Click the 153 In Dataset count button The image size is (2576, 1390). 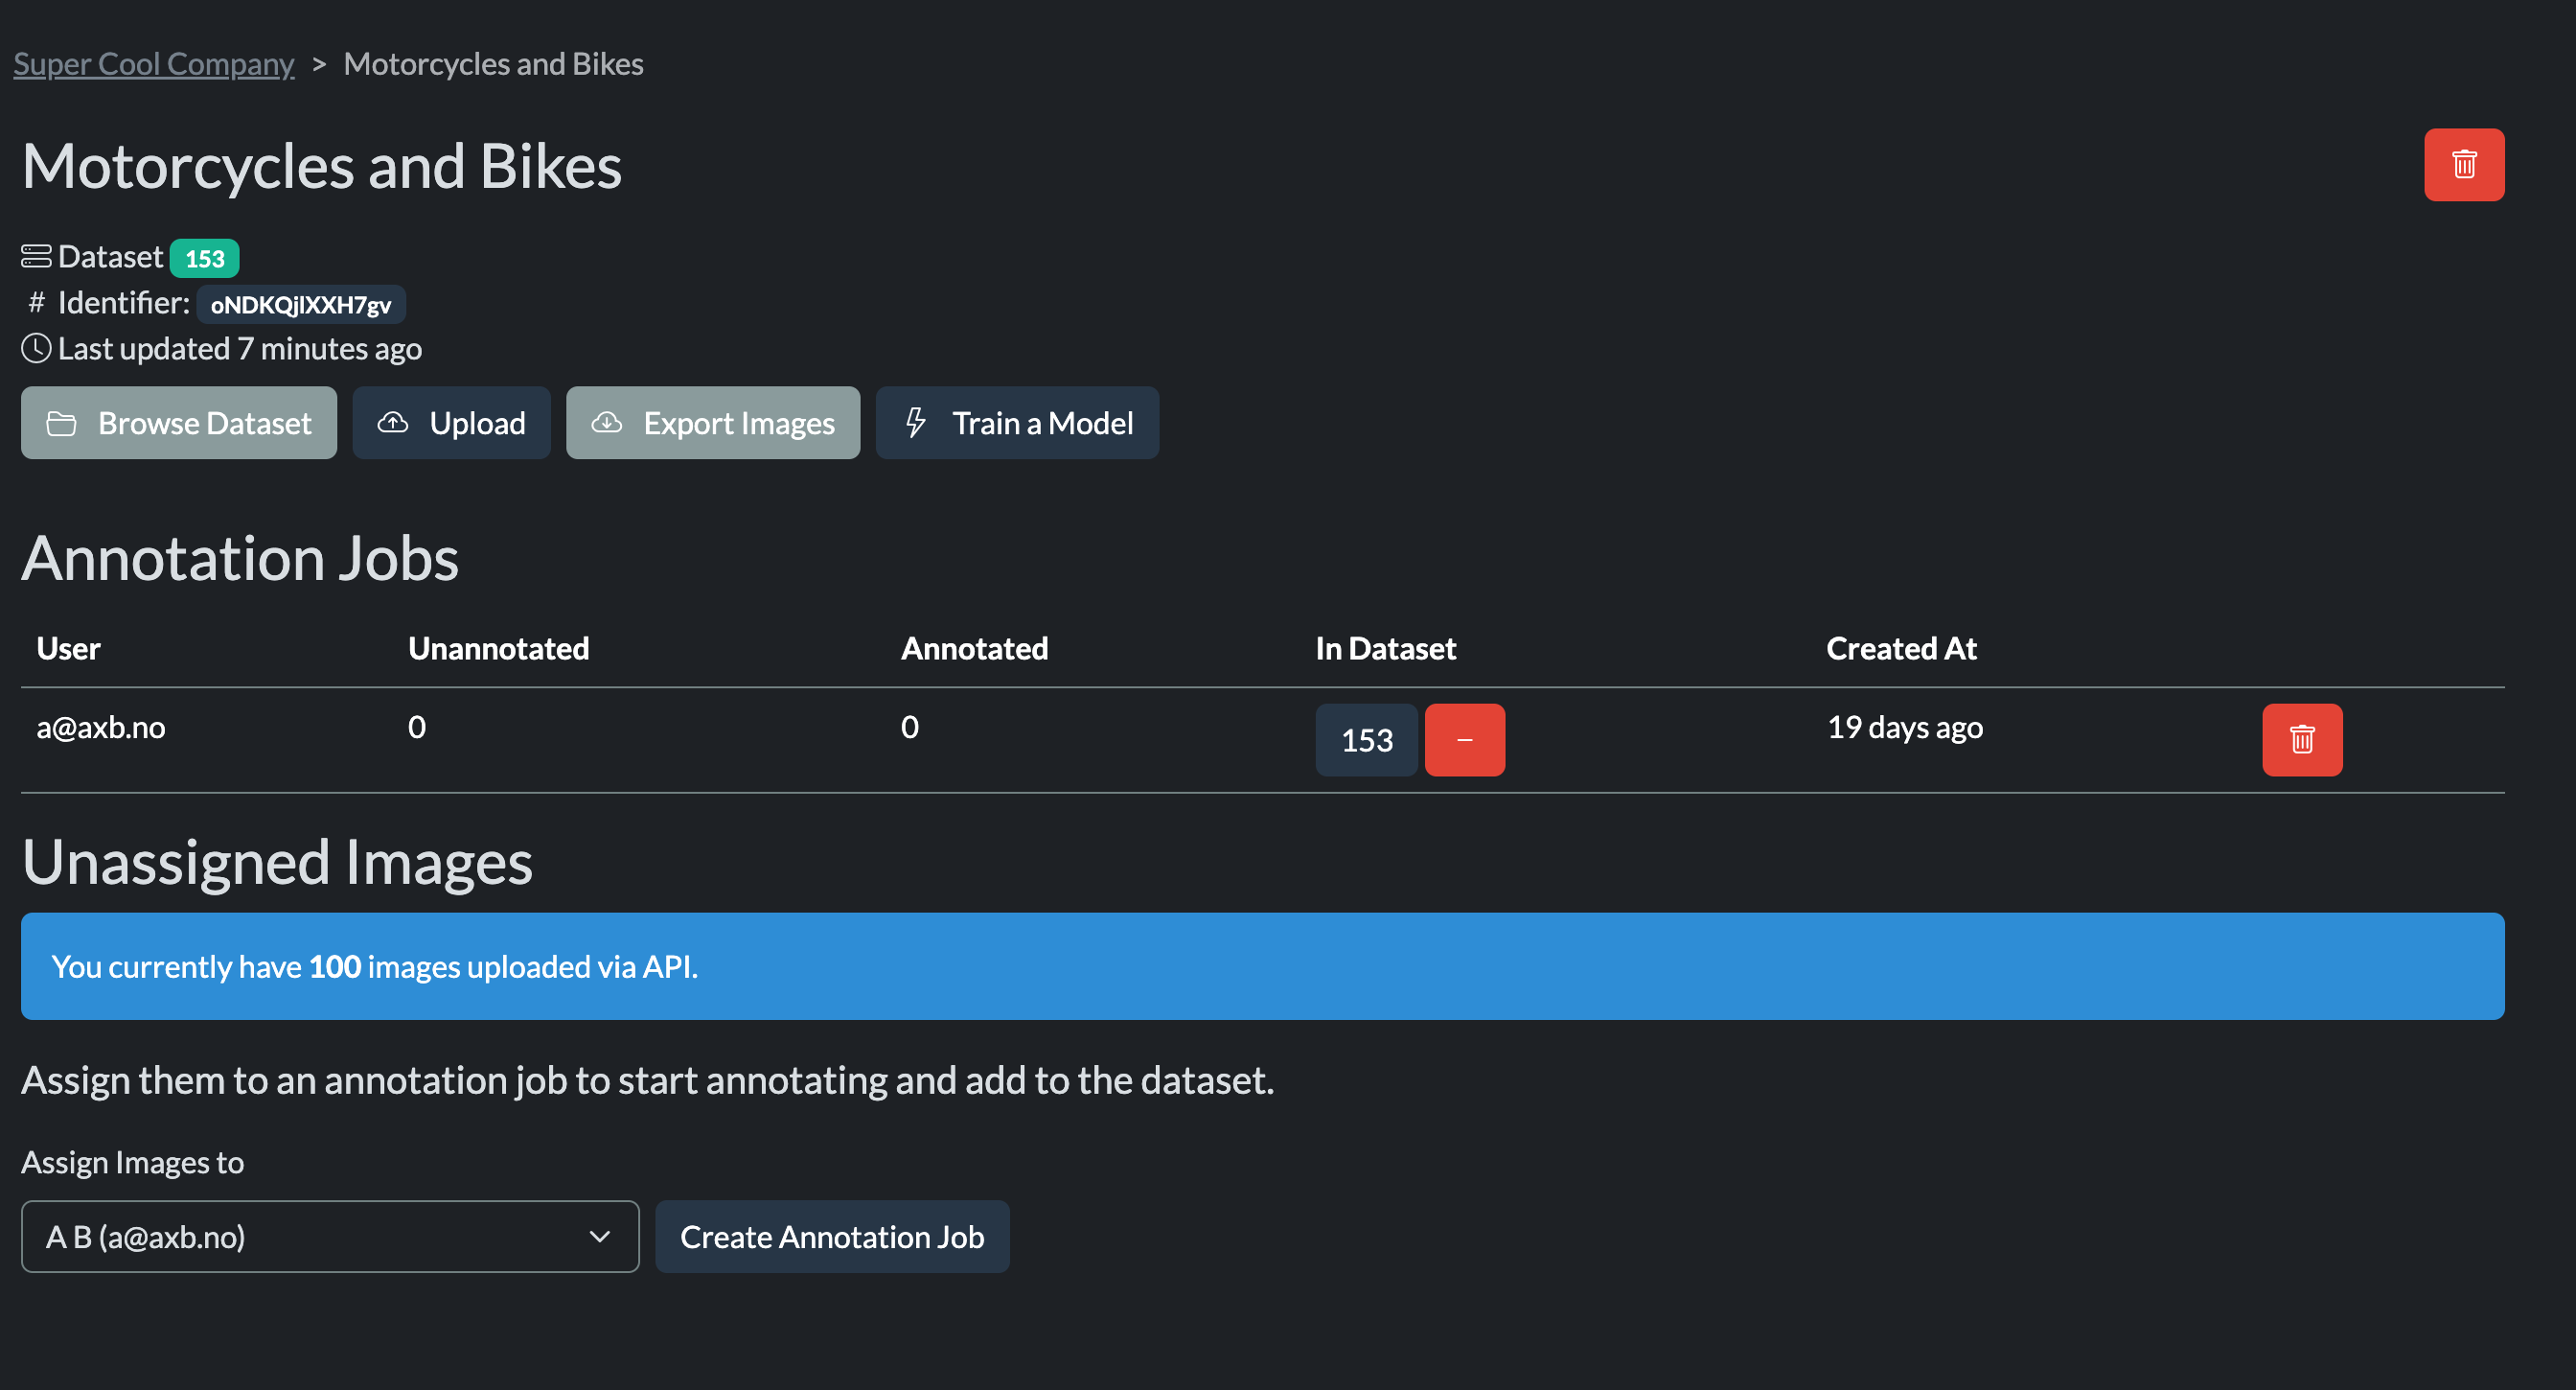(1366, 740)
